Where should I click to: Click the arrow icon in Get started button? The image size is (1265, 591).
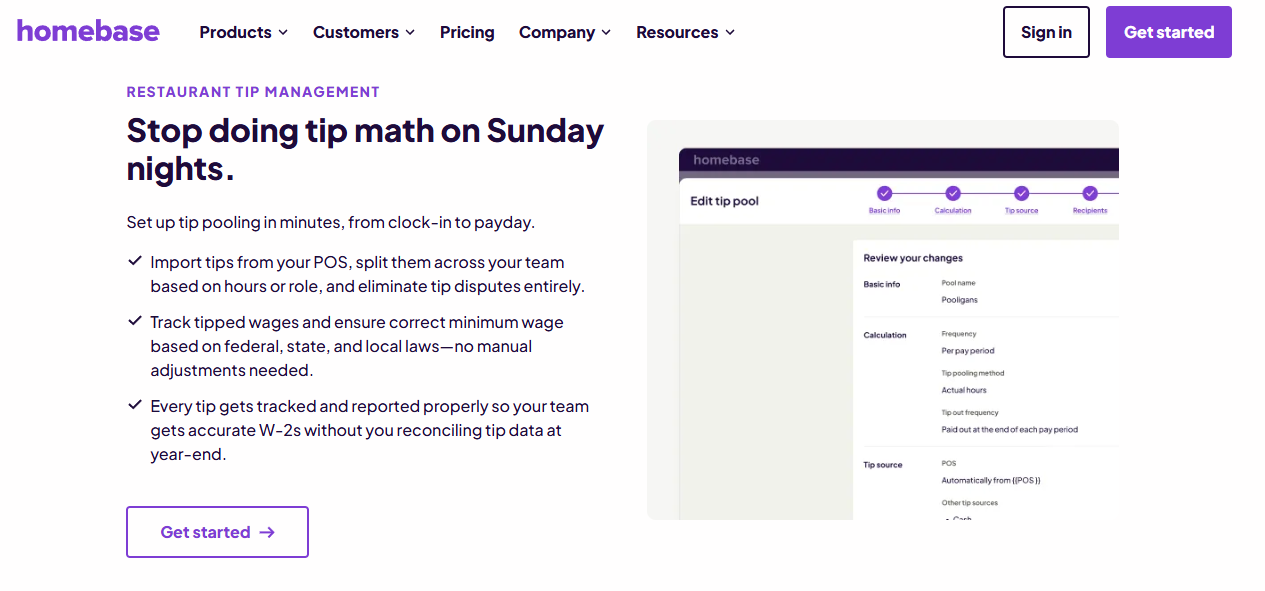click(267, 532)
